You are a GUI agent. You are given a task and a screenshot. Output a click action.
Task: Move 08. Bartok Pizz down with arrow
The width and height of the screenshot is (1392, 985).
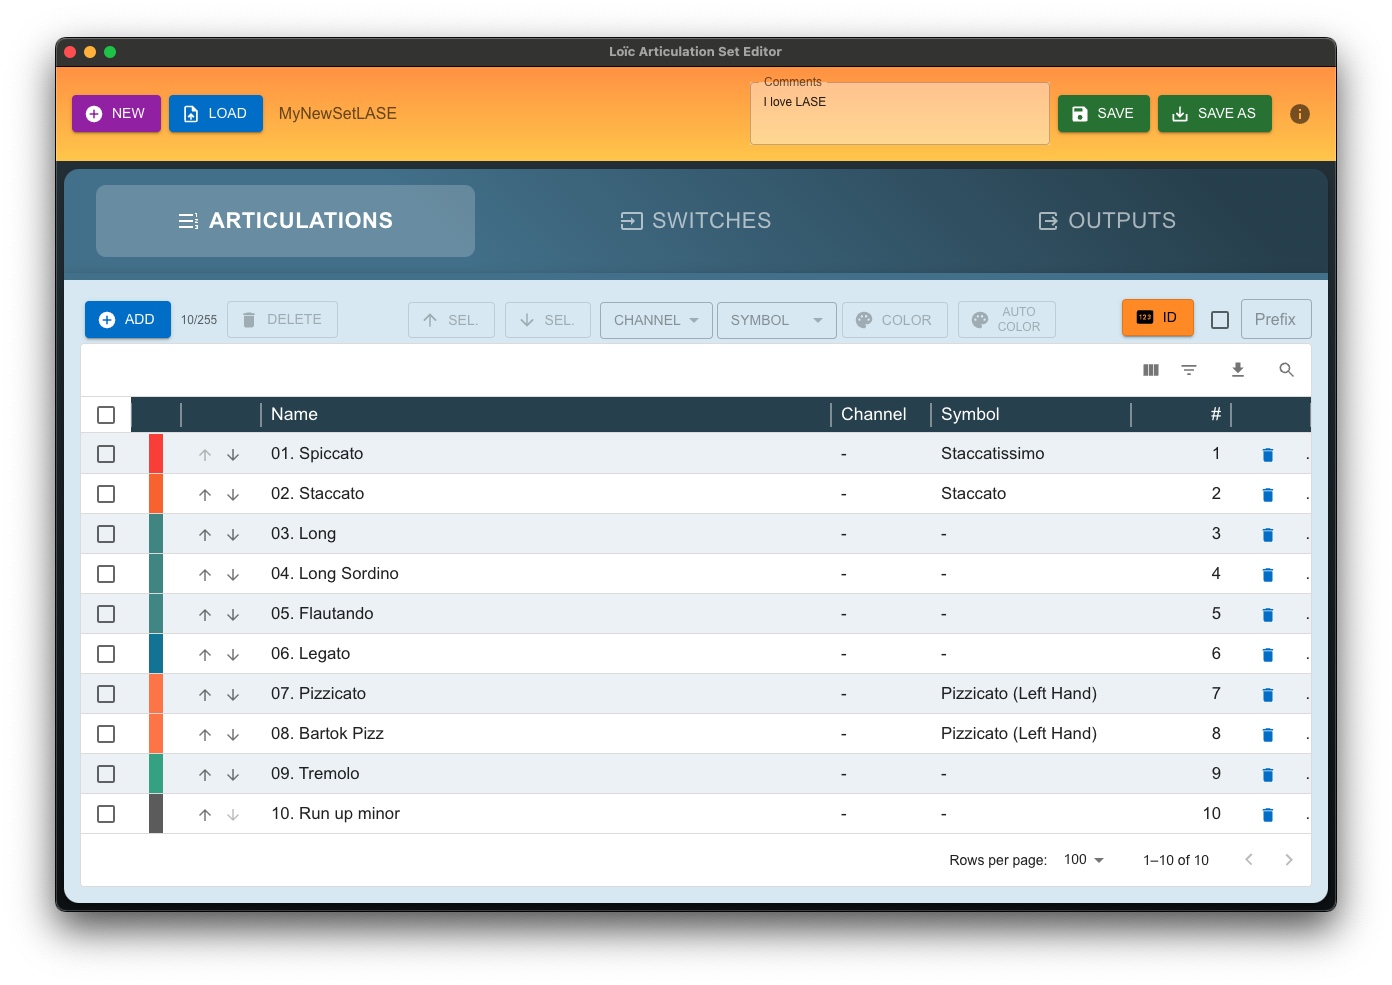[x=233, y=735]
